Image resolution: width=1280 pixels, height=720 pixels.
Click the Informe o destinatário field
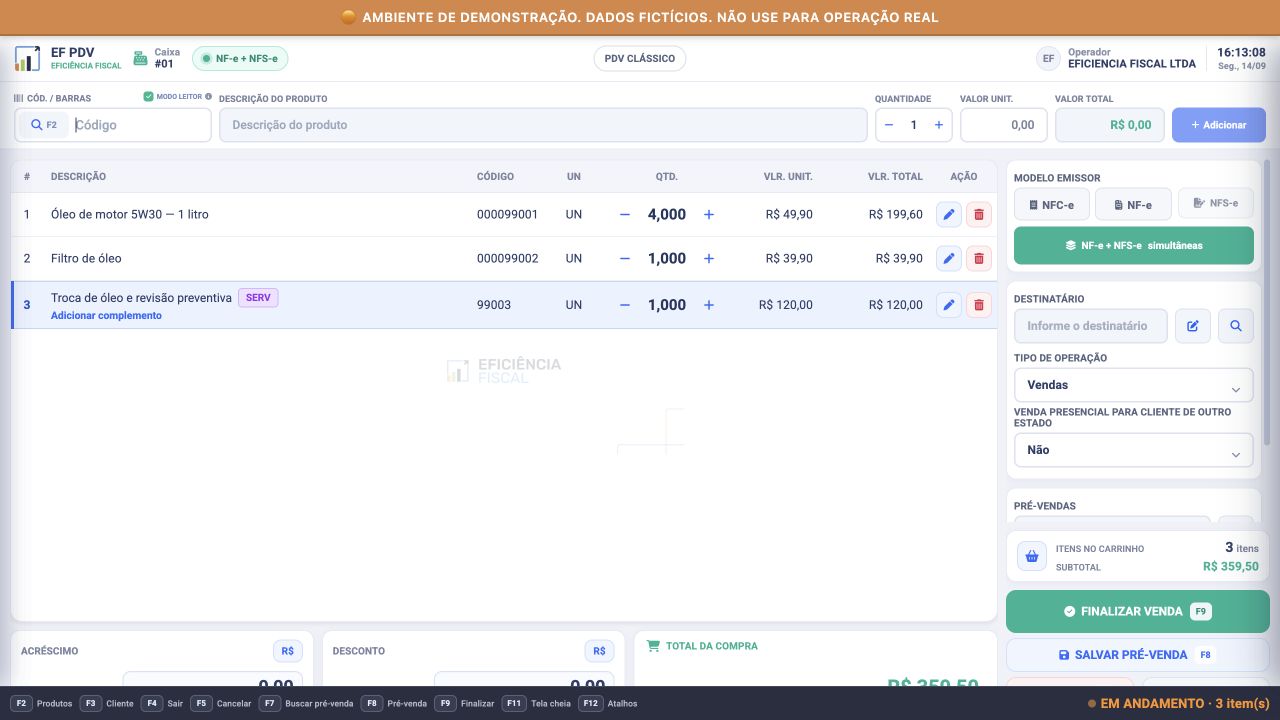(x=1091, y=325)
